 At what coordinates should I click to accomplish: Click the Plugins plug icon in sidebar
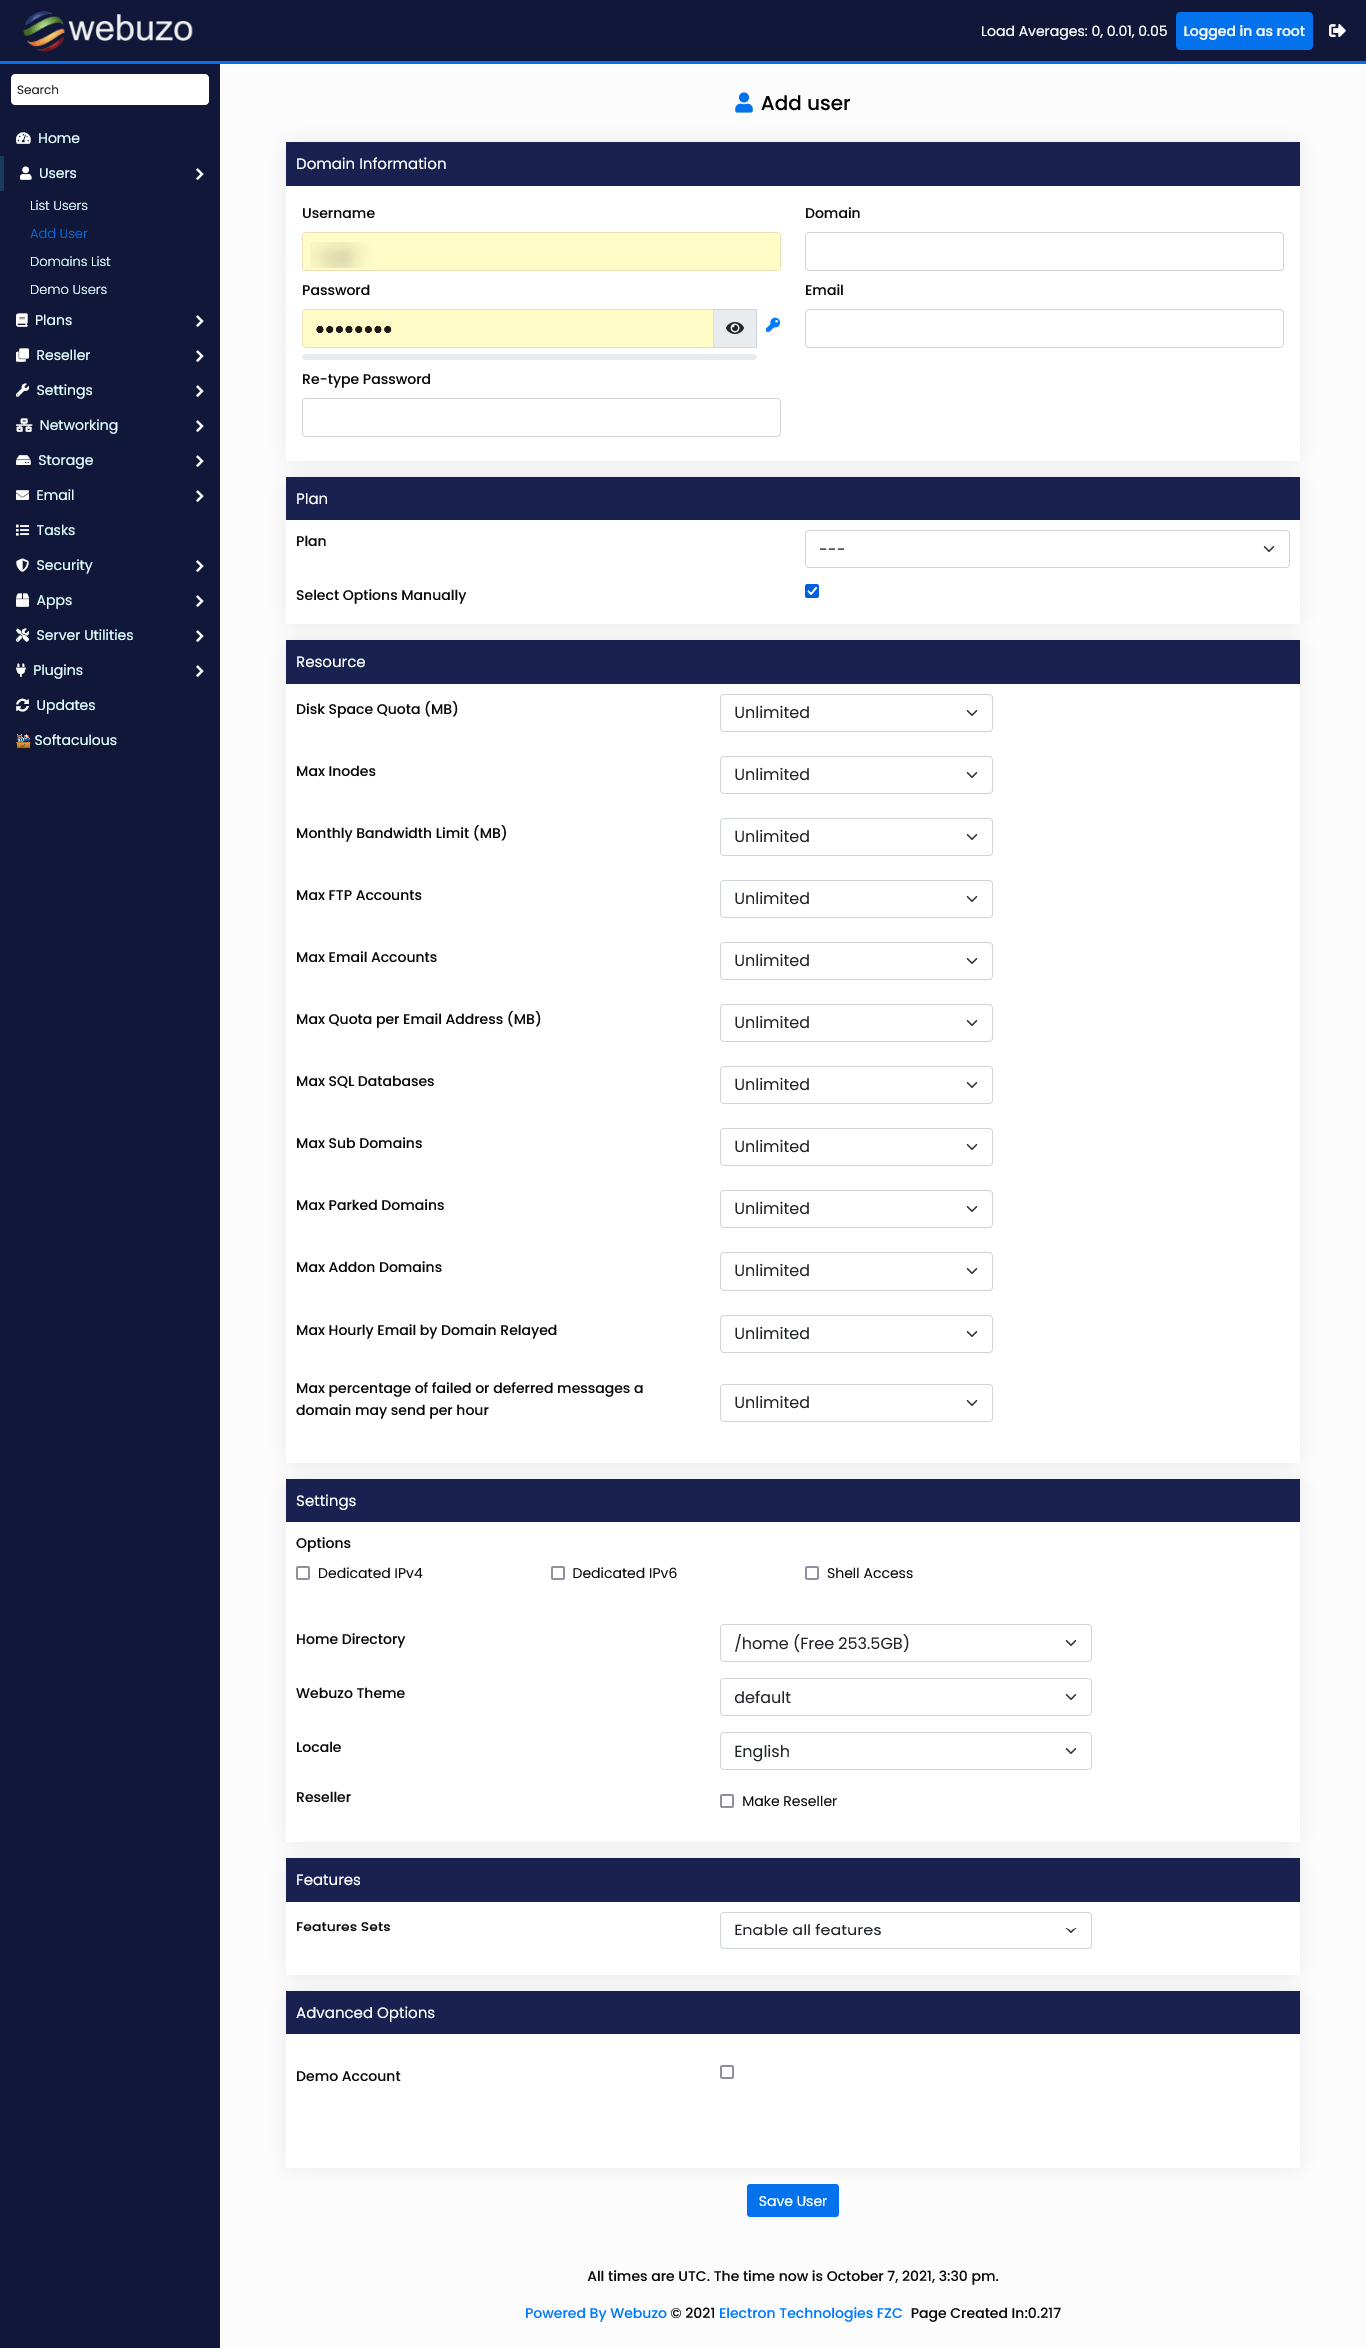pos(21,671)
